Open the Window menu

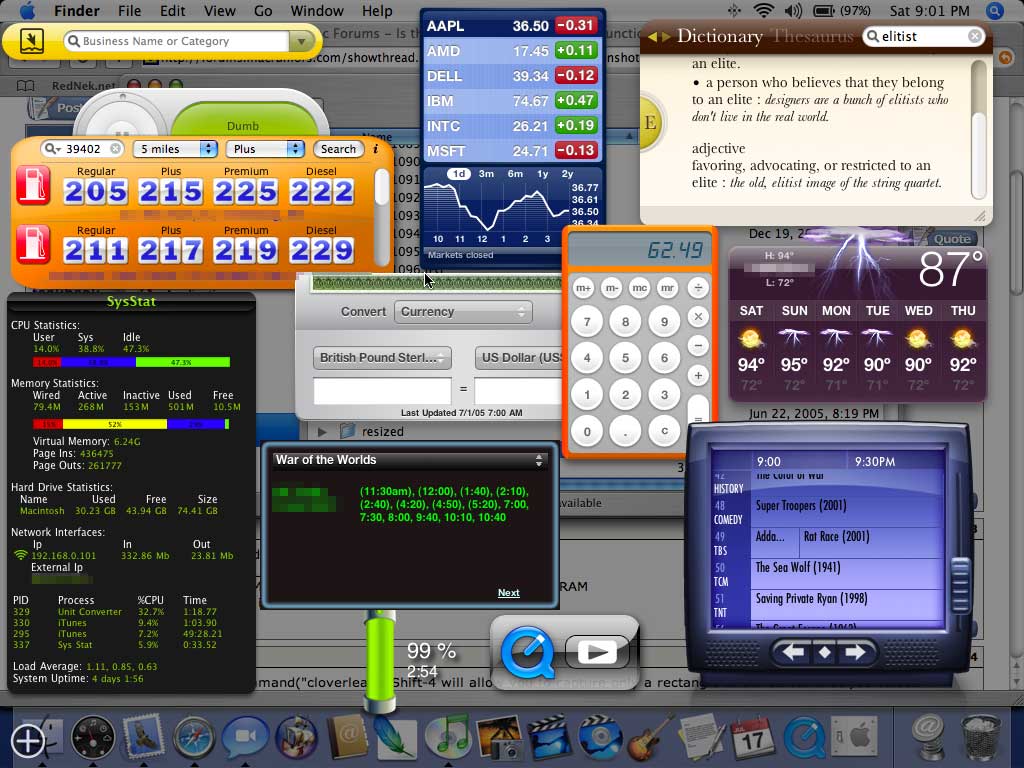(317, 11)
